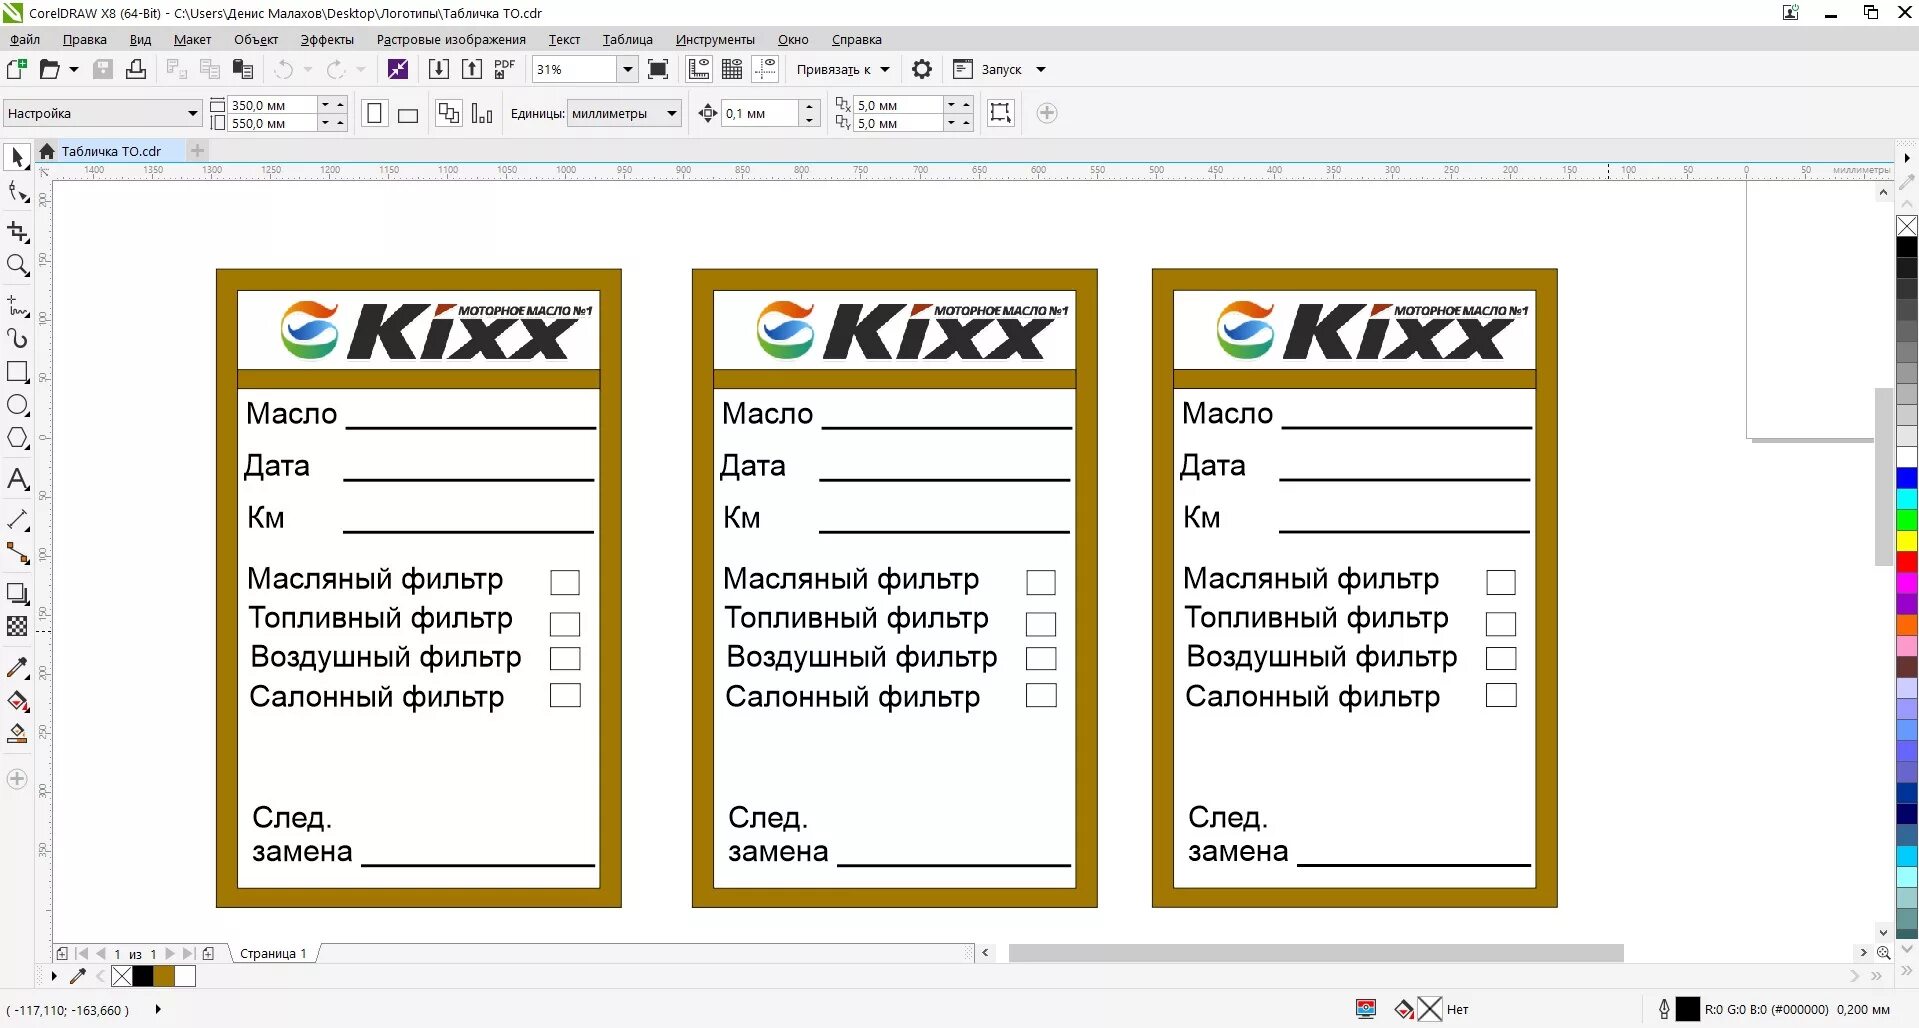
Task: Select the Parallel Dimension tool
Action: coord(17,520)
